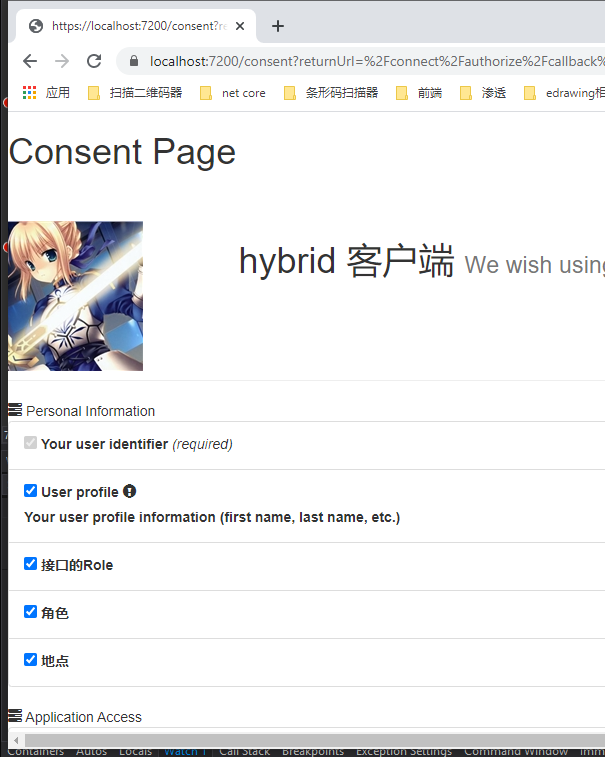Screen dimensions: 605x757
Task: Click the user profile description text
Action: pyautogui.click(x=212, y=517)
